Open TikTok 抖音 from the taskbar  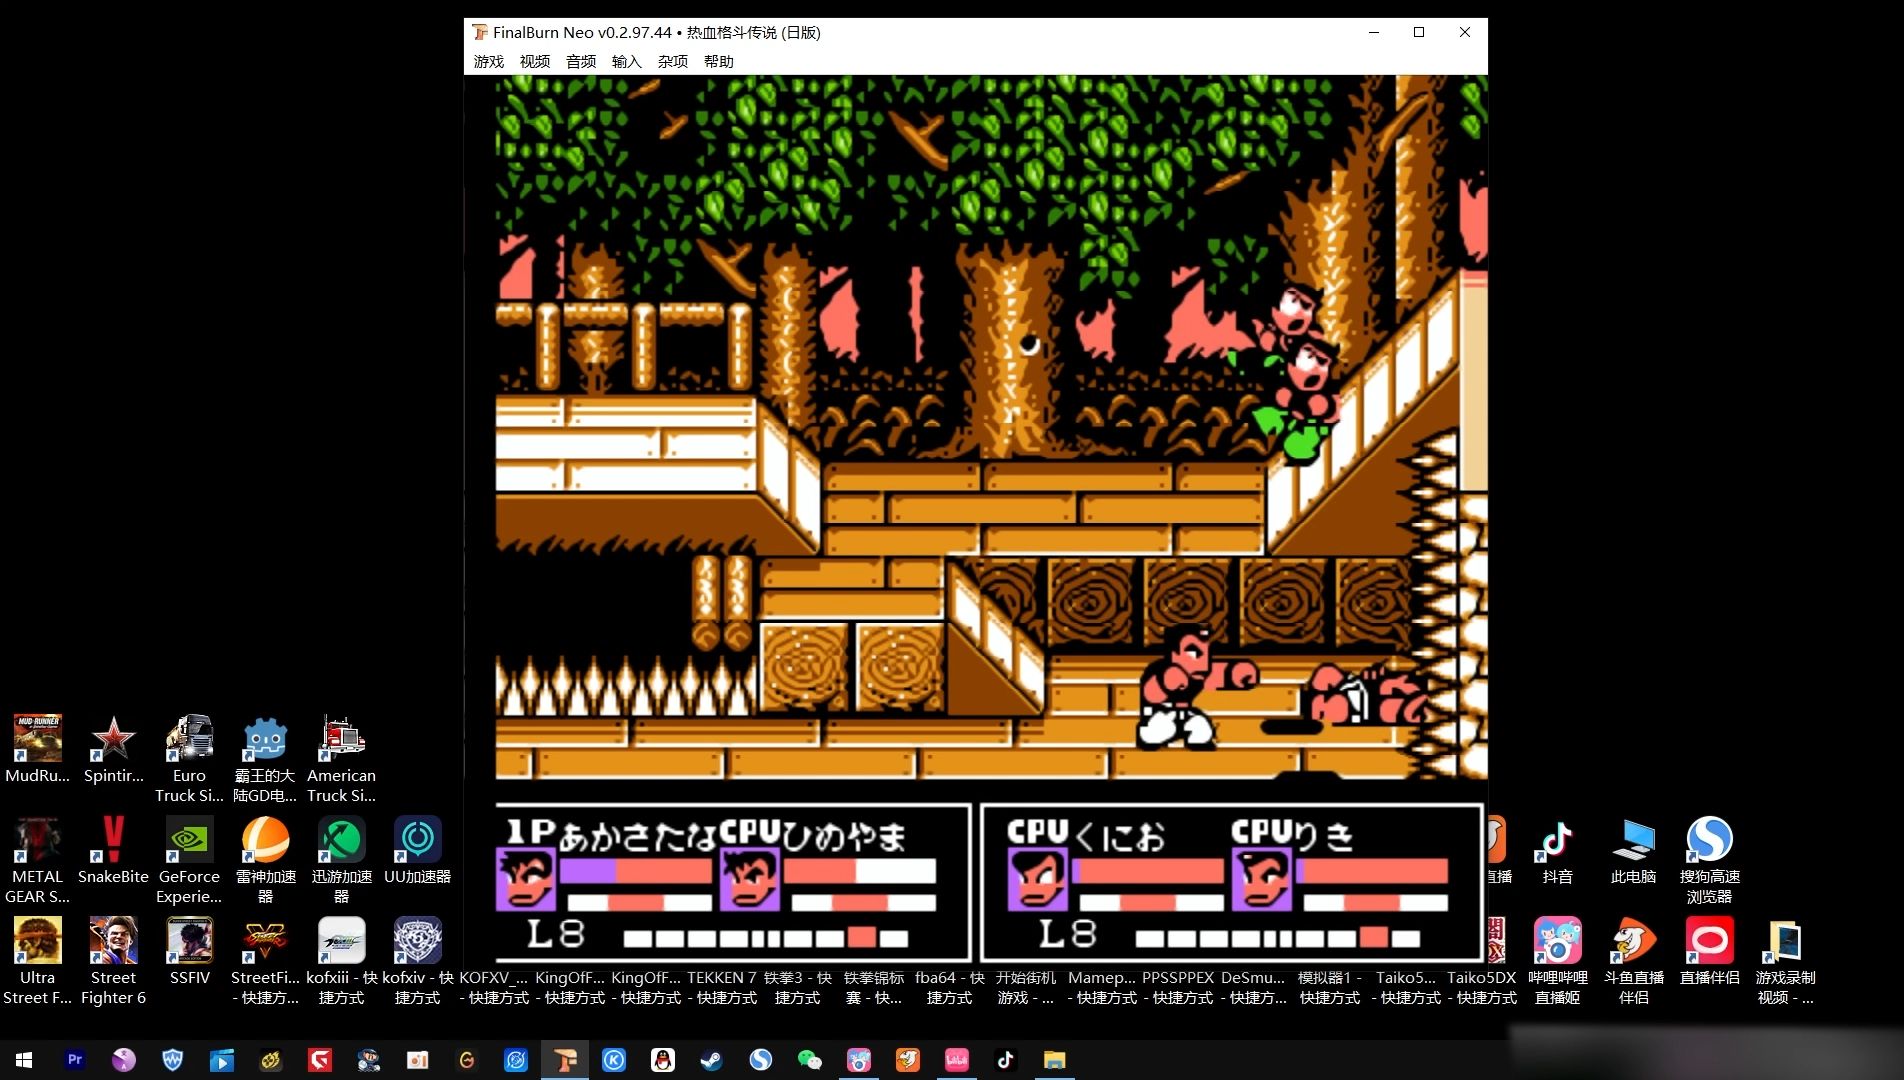(1006, 1060)
